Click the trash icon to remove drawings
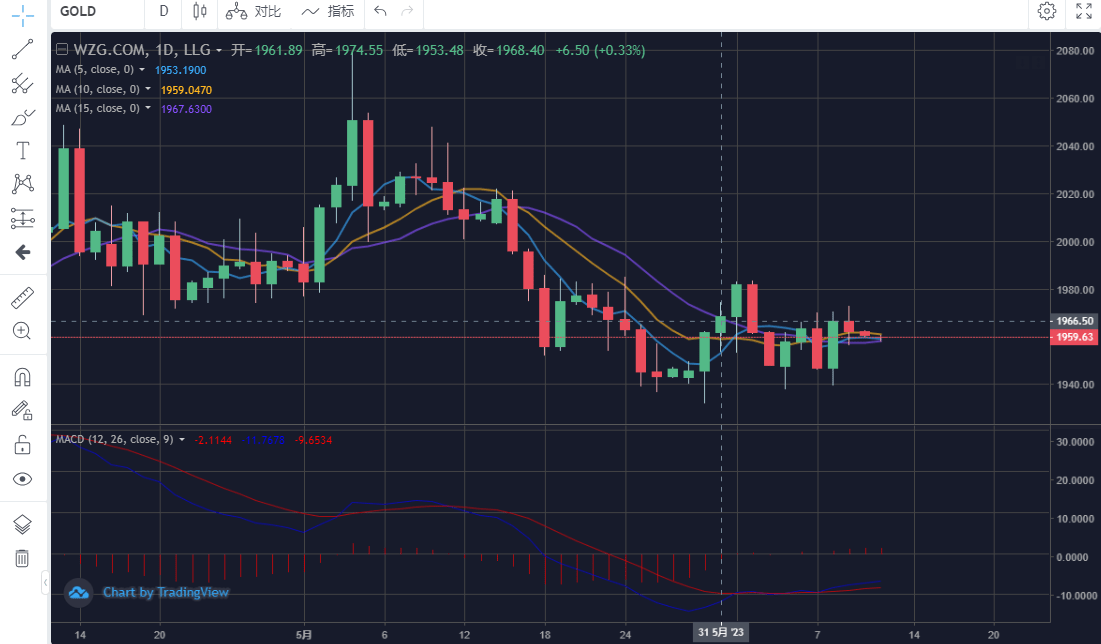This screenshot has width=1101, height=644. tap(22, 558)
